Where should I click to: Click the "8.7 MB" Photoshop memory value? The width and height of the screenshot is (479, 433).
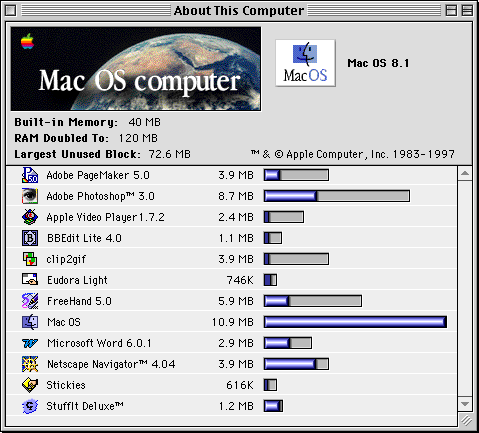236,196
